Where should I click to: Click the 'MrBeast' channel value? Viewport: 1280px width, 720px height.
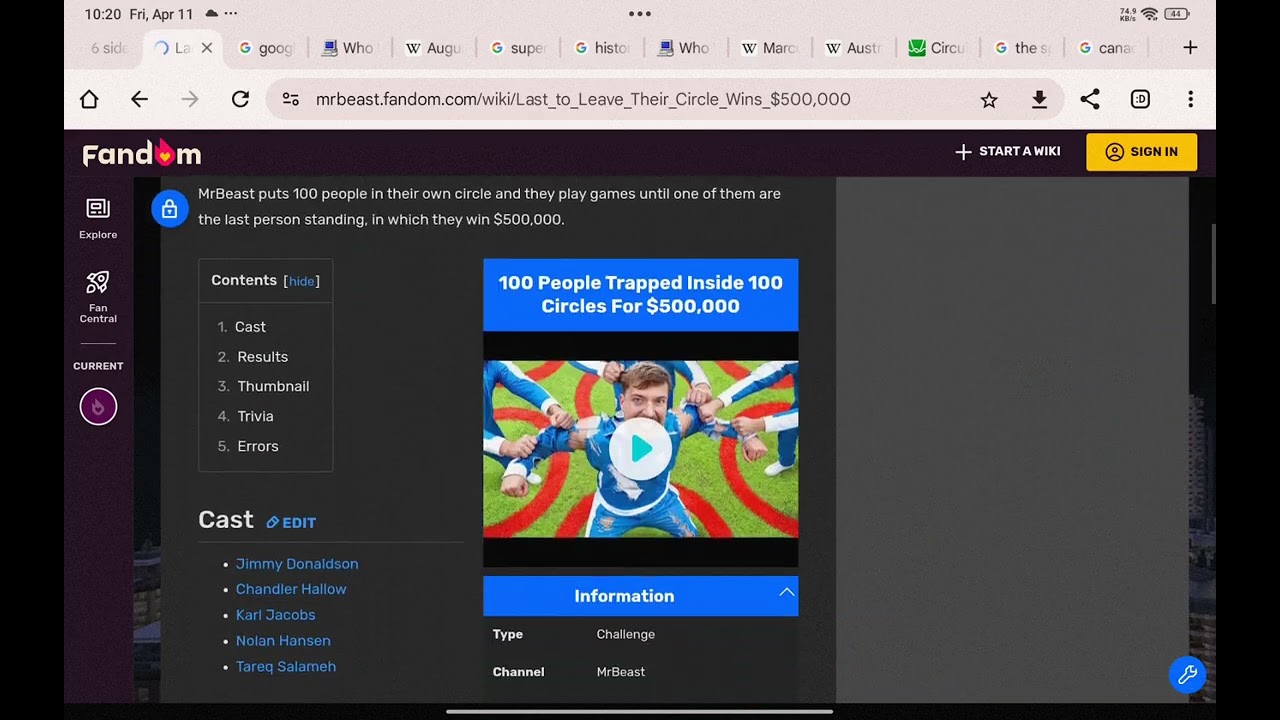(x=621, y=672)
